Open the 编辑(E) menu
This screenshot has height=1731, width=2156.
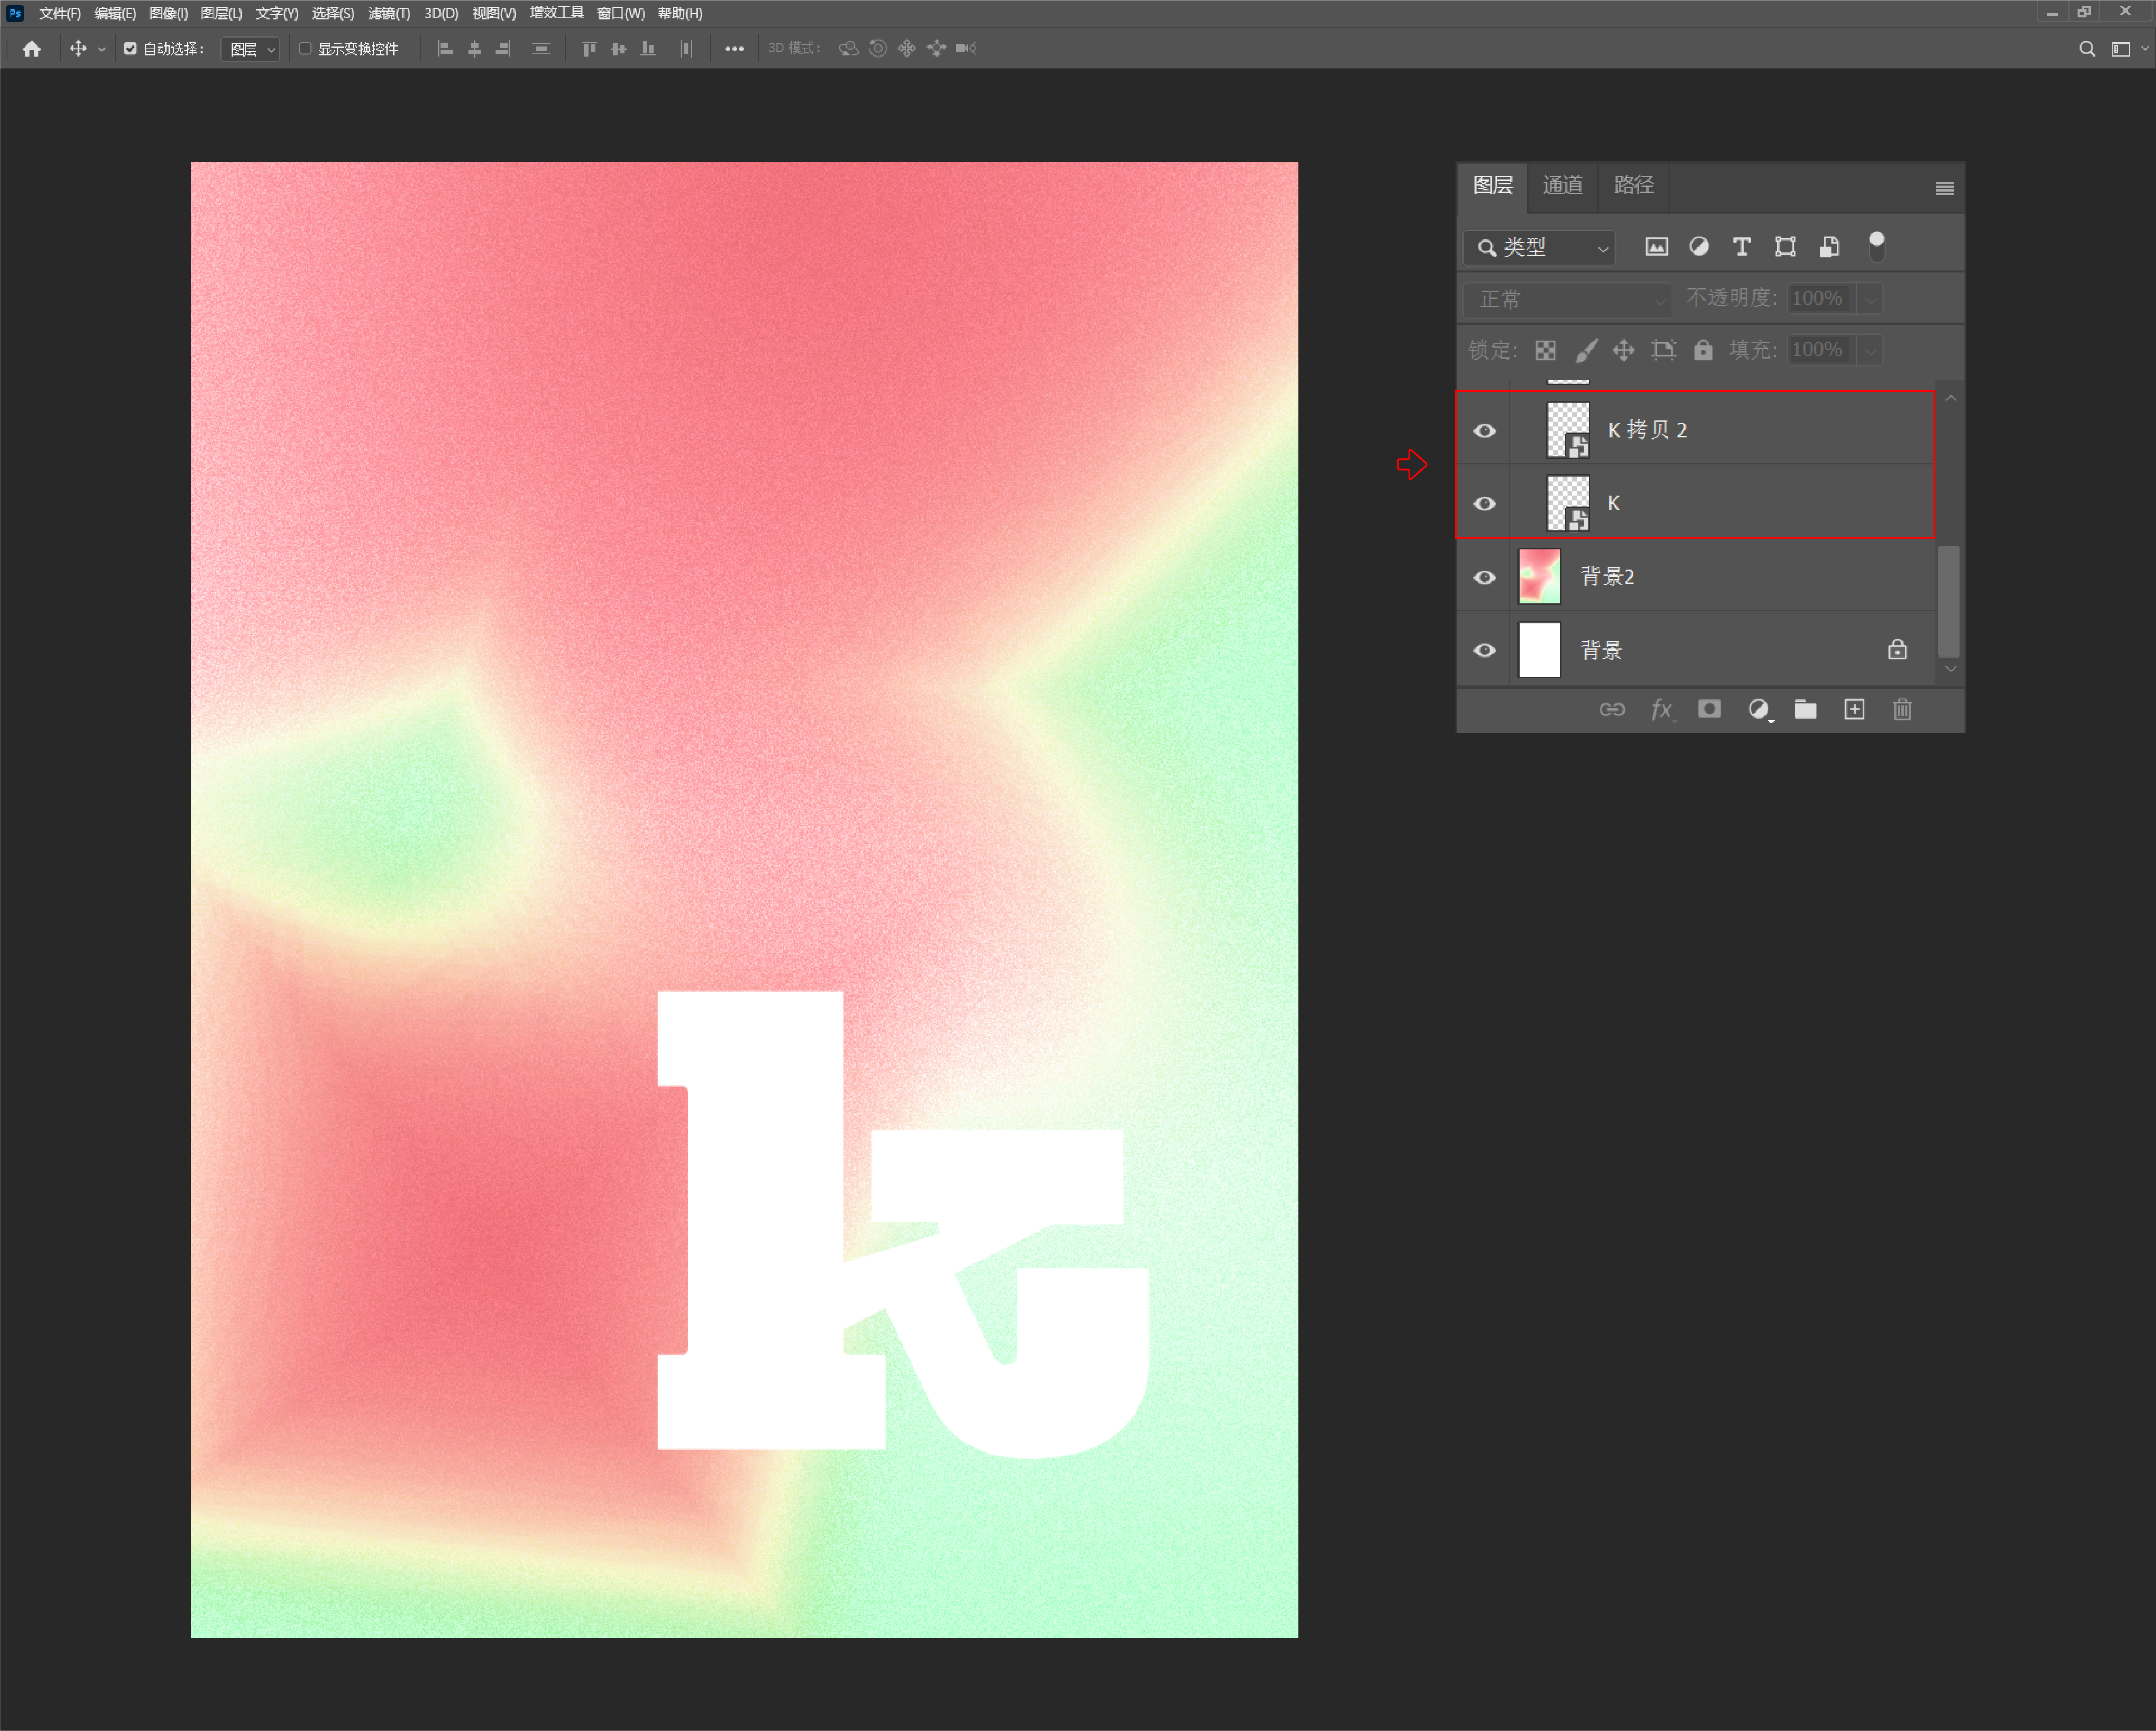(x=115, y=14)
